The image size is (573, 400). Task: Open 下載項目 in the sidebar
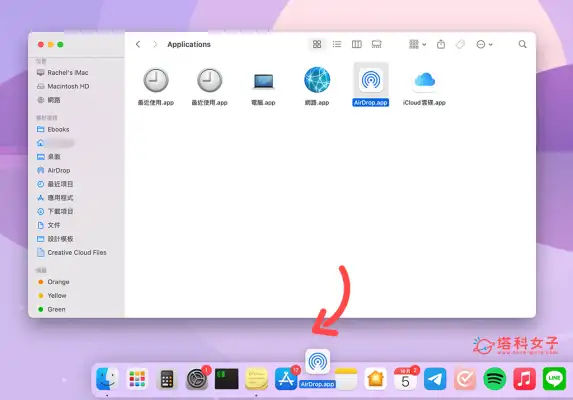55,212
